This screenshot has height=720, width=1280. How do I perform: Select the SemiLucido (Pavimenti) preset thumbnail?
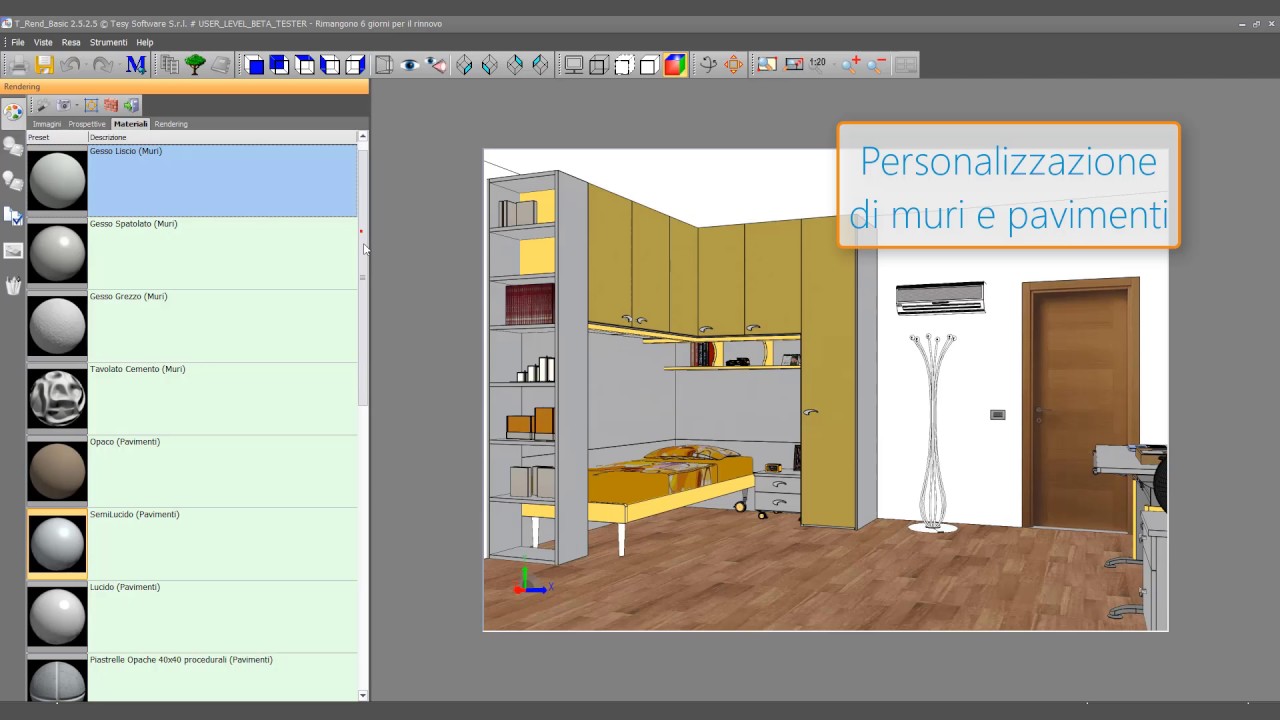(57, 544)
